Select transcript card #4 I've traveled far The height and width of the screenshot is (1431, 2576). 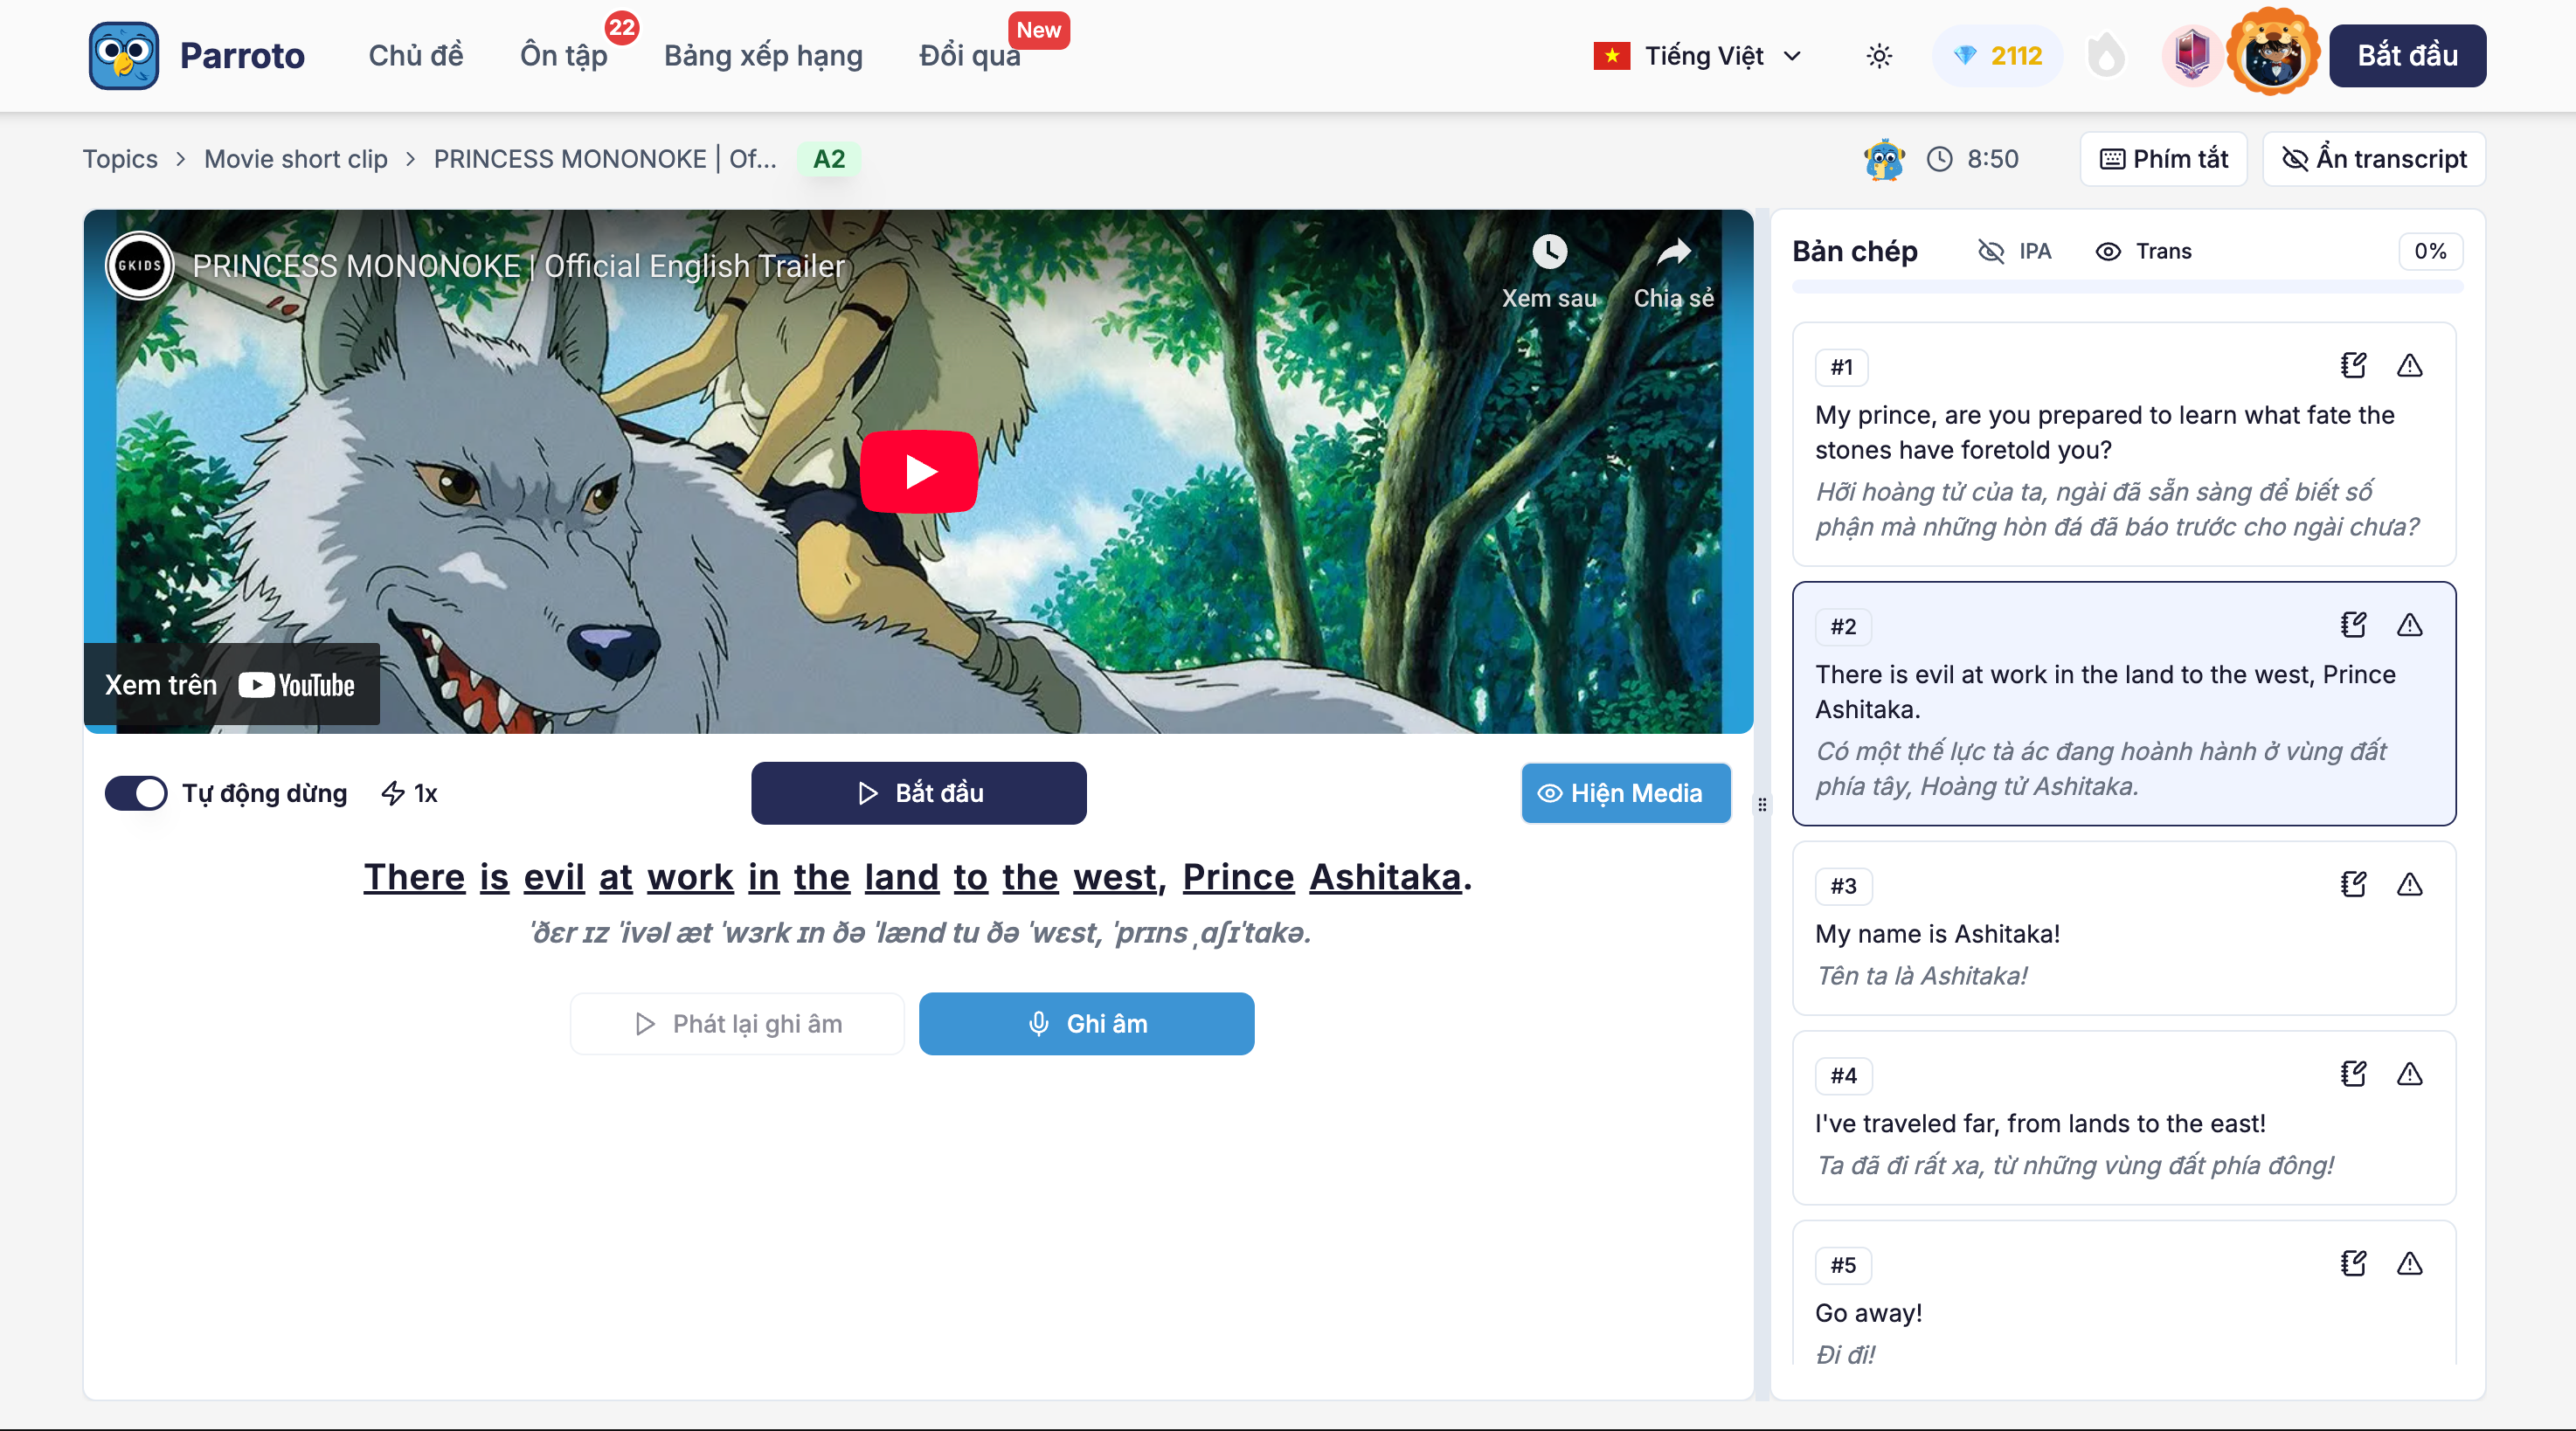point(2124,1118)
